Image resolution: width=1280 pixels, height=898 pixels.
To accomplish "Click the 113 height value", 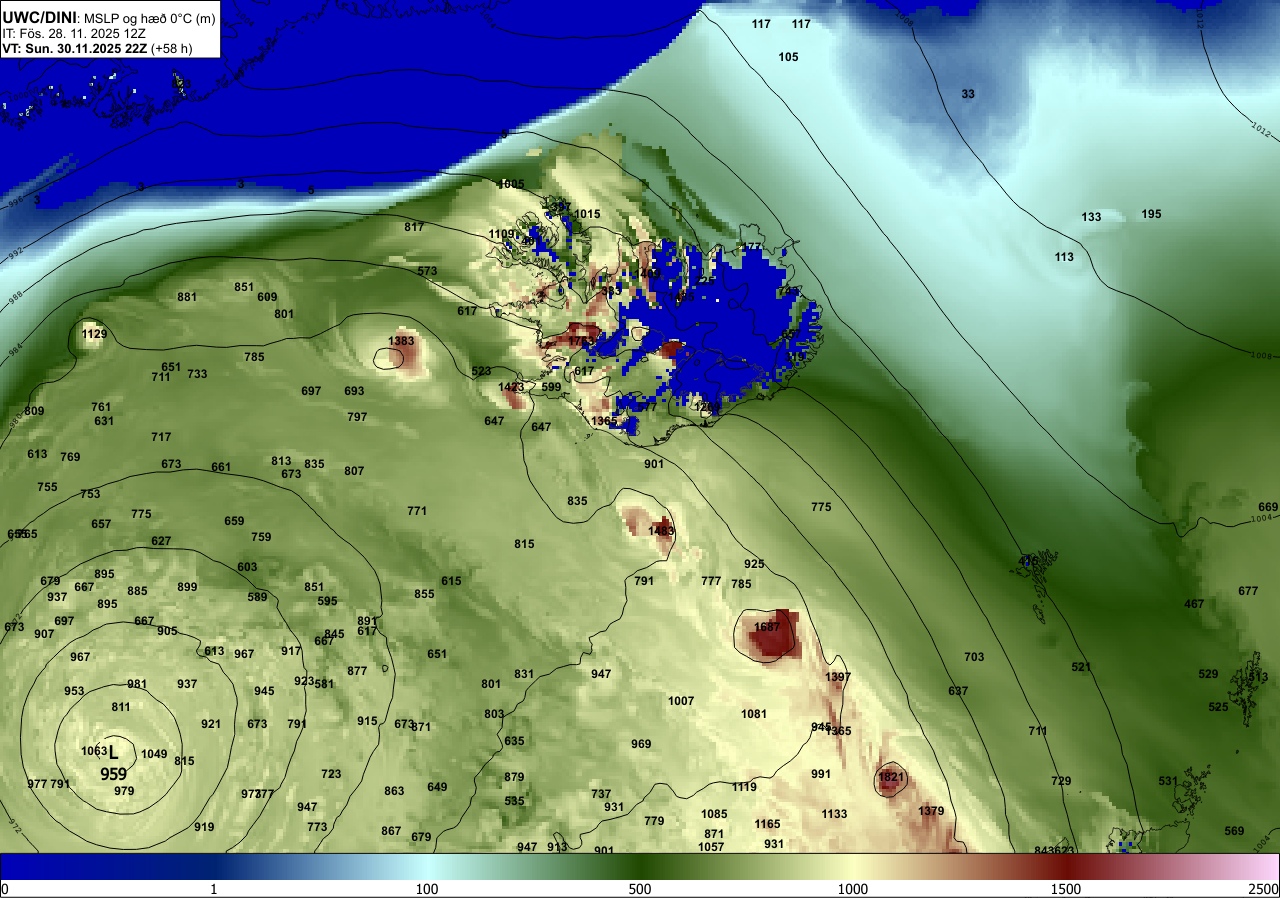I will [1064, 257].
